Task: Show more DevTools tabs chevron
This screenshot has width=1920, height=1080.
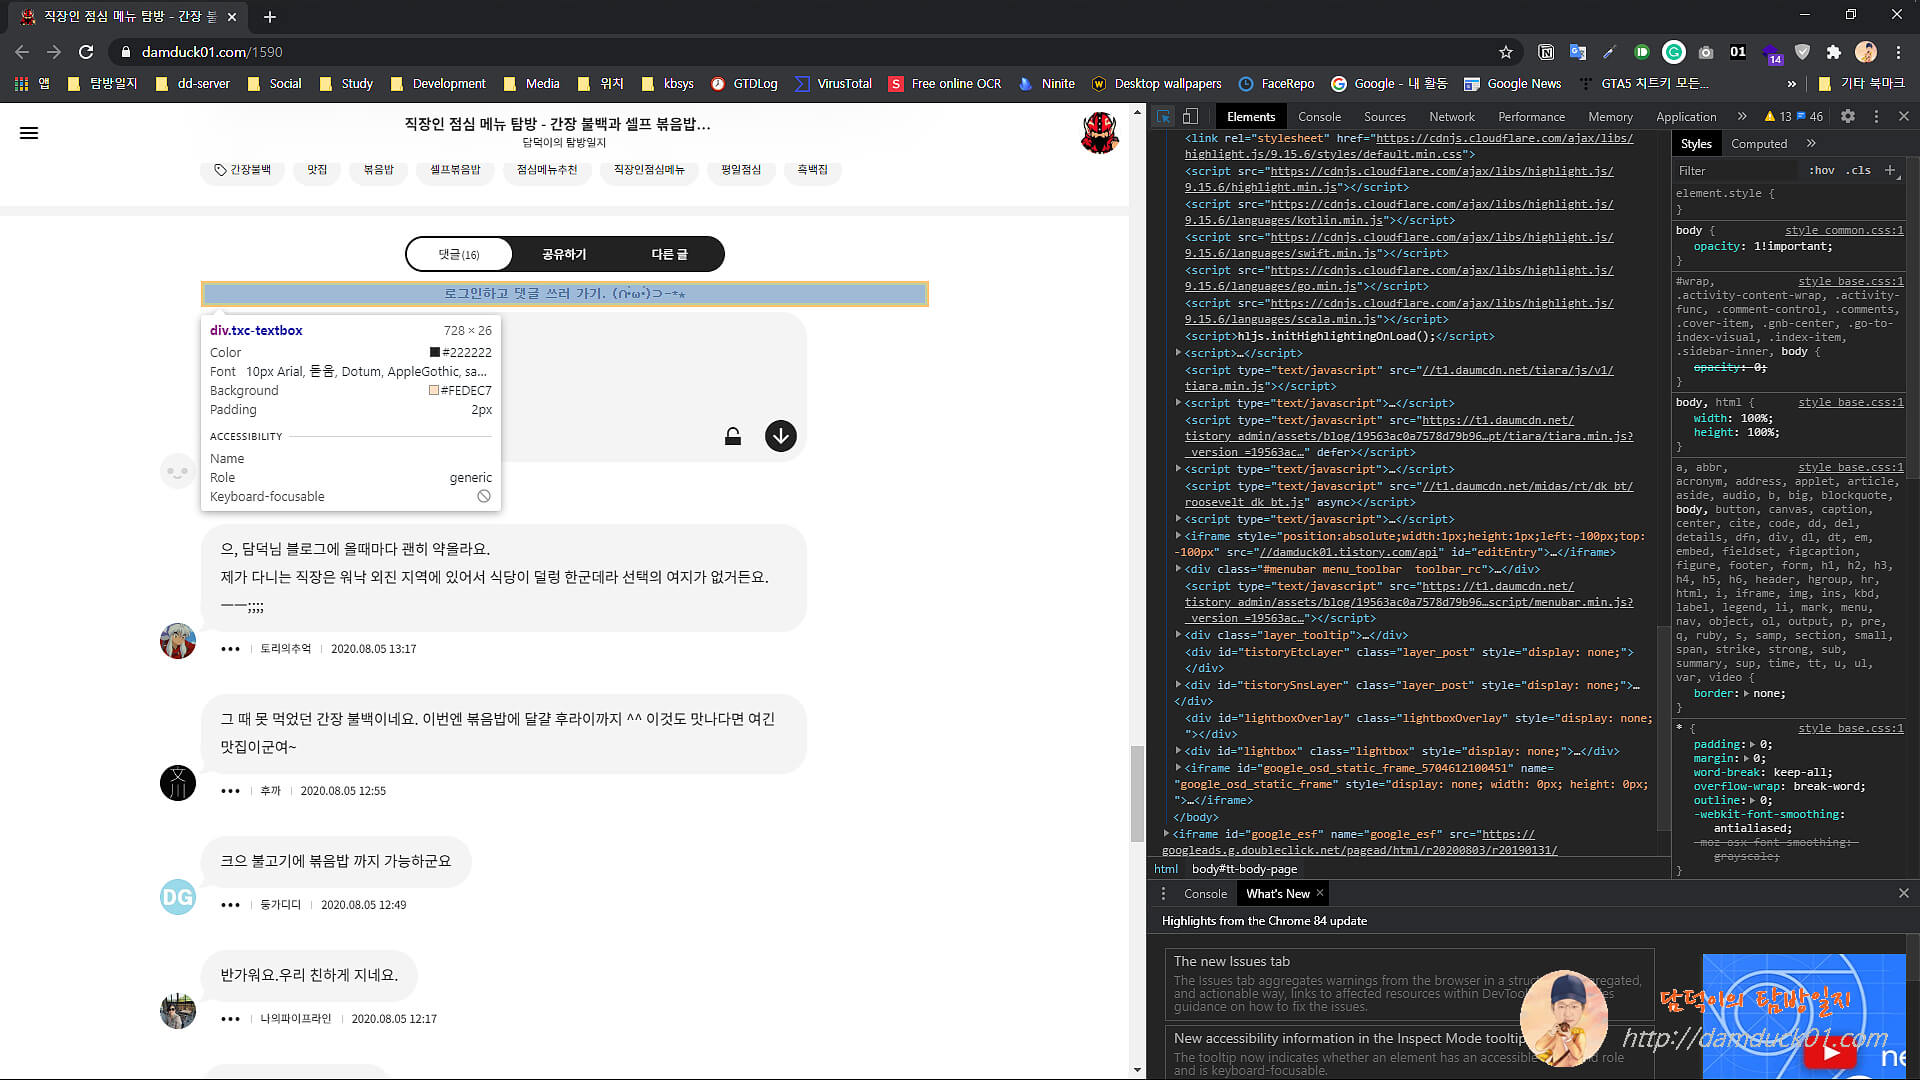Action: click(1742, 117)
